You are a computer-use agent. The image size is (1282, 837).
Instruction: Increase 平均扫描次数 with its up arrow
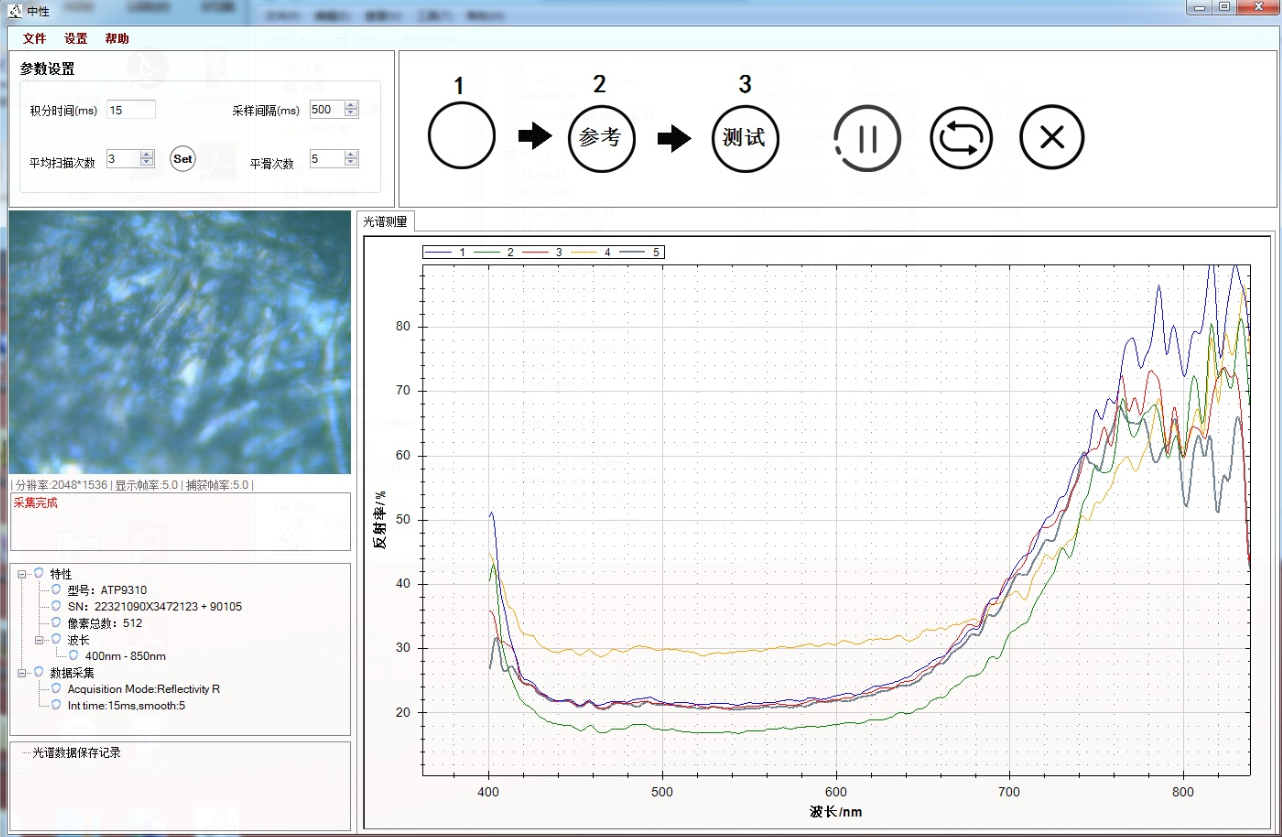147,155
